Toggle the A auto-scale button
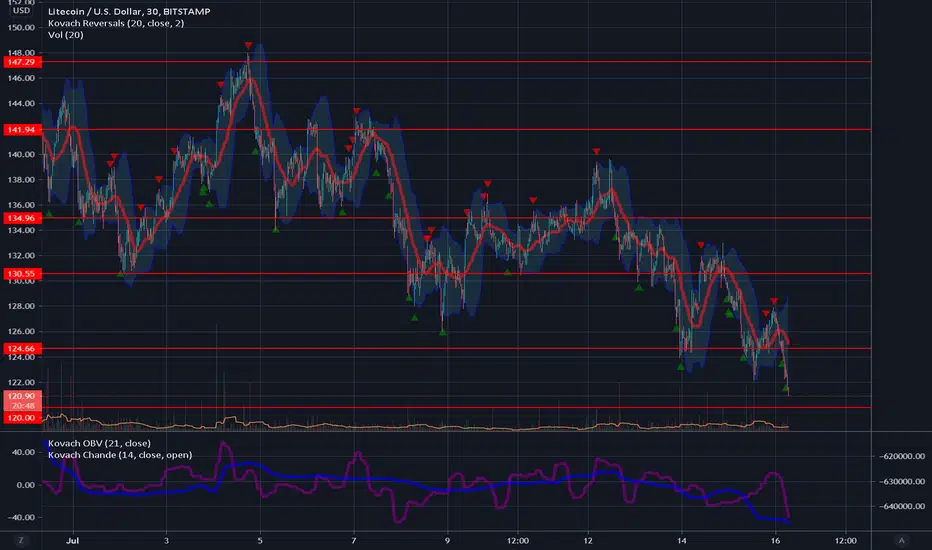The image size is (932, 550). (x=901, y=540)
